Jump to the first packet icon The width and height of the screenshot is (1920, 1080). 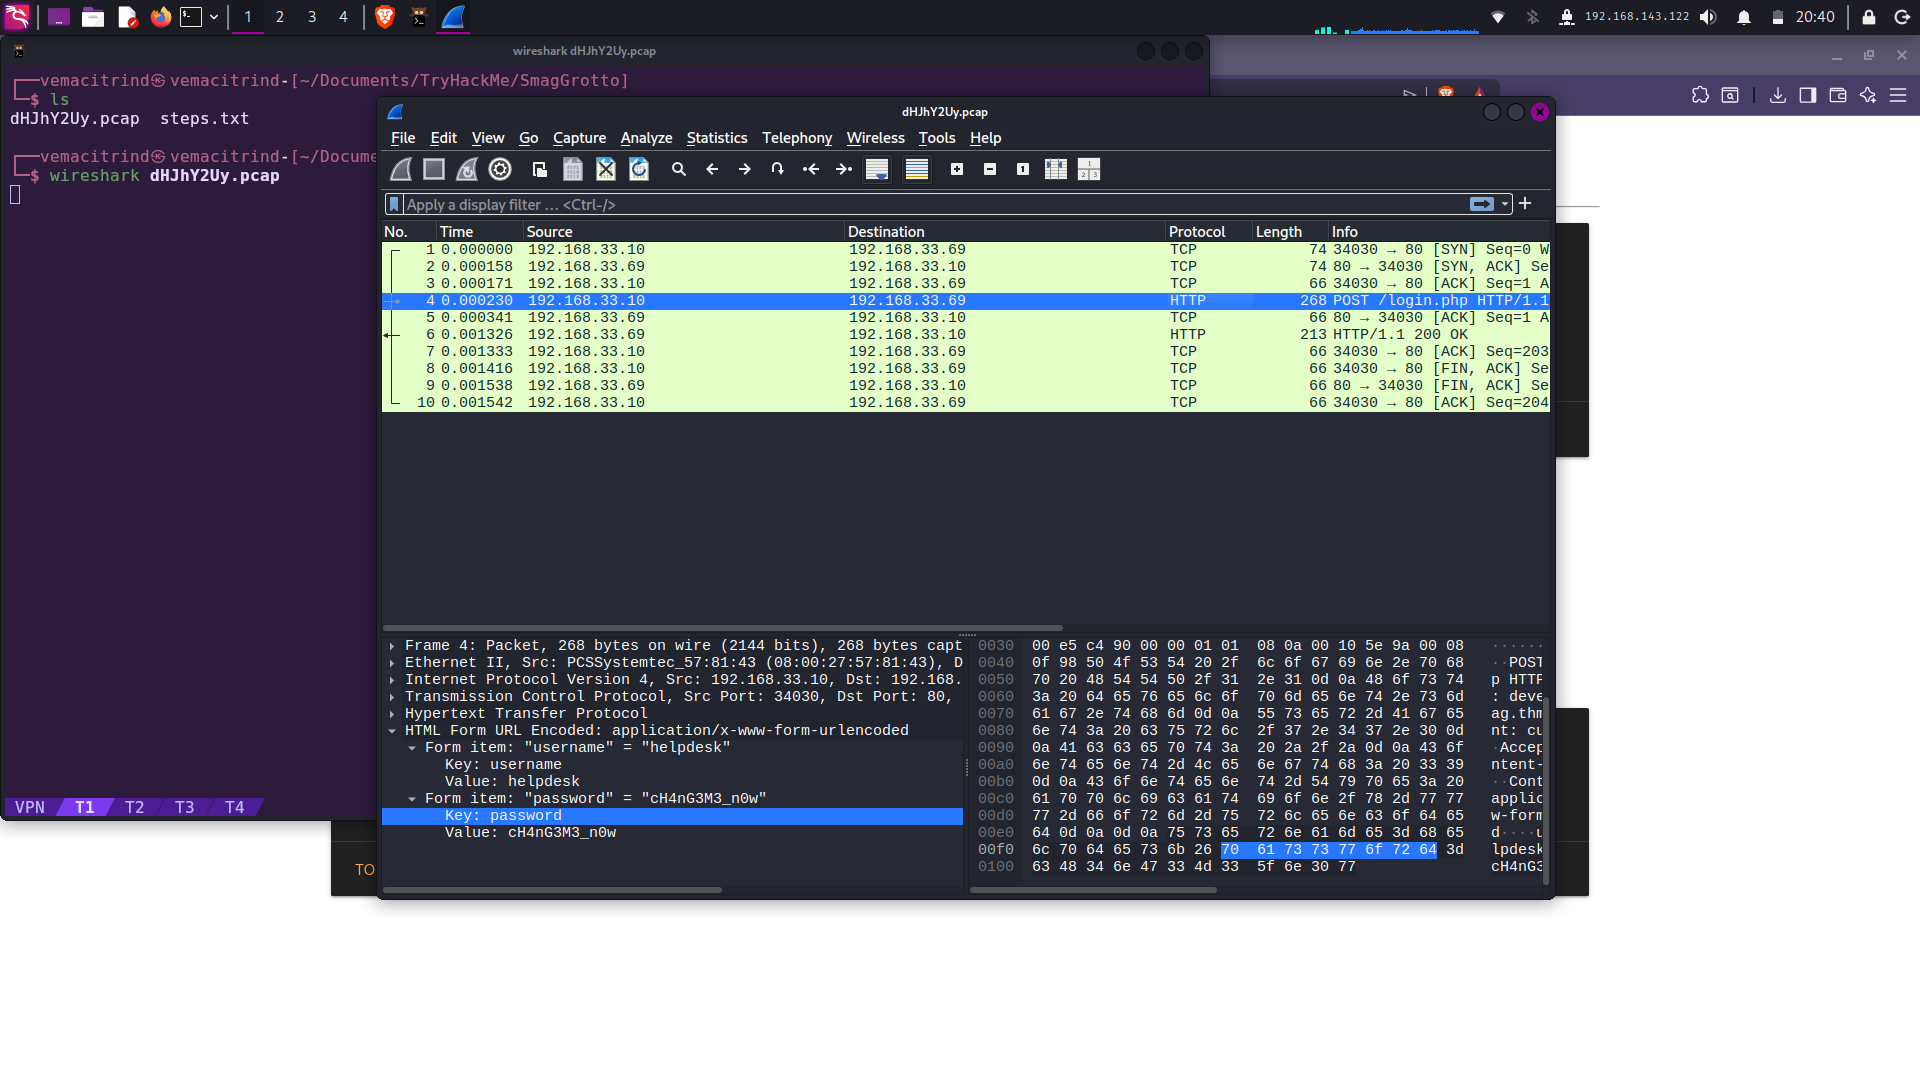tap(811, 169)
